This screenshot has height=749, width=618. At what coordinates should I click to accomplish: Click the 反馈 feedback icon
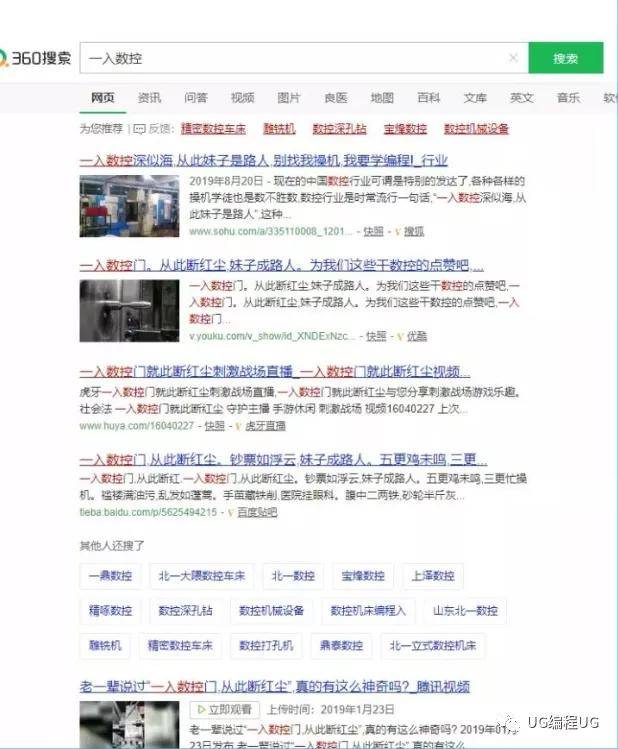[x=139, y=129]
